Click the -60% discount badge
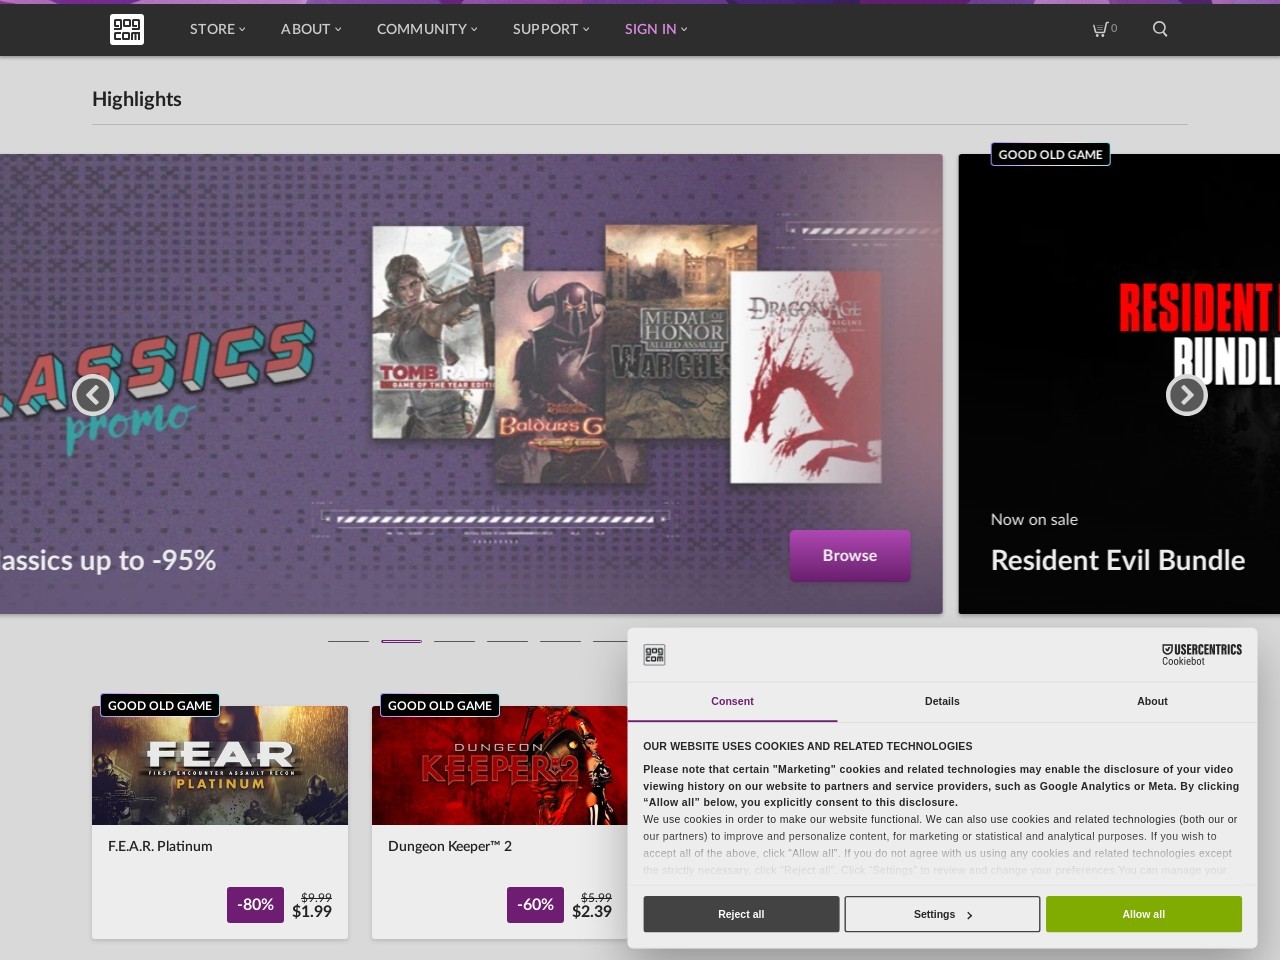The width and height of the screenshot is (1280, 960). (x=535, y=905)
